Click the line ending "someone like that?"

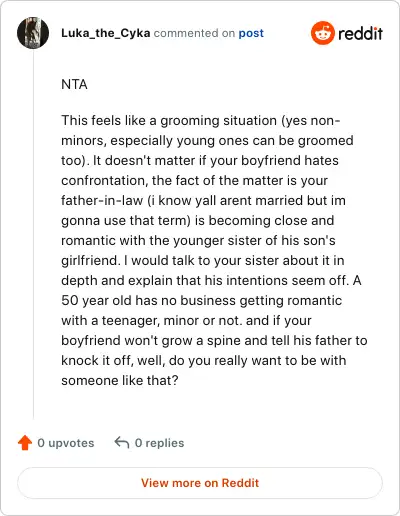pyautogui.click(x=120, y=380)
